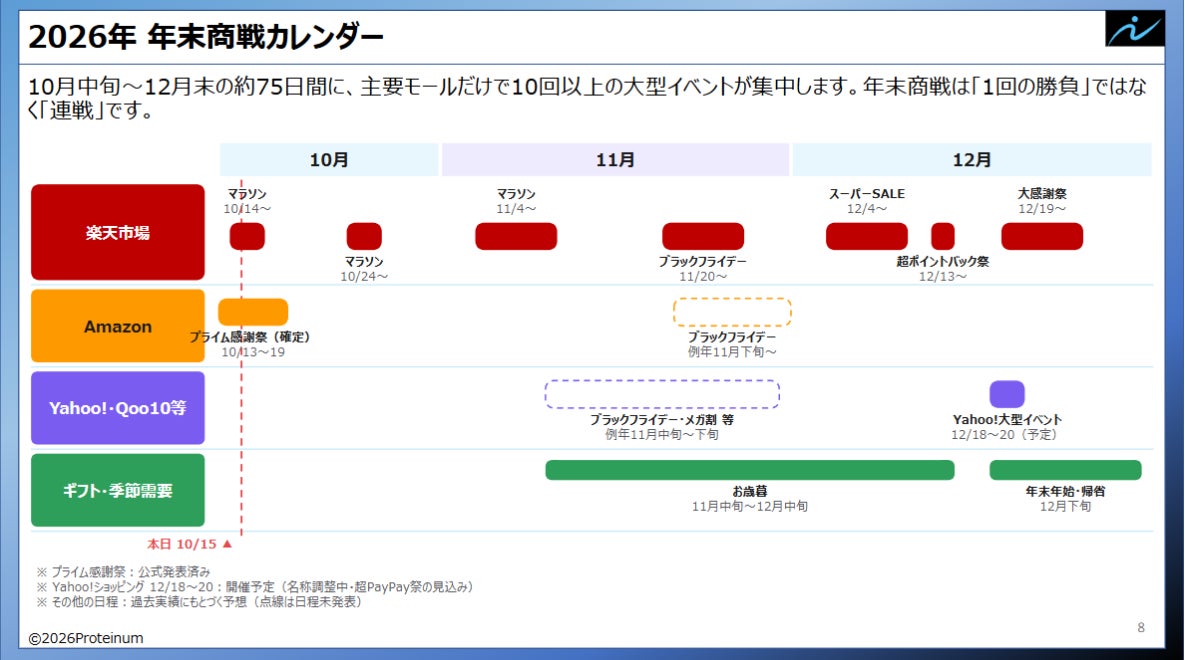Click the 12月 month header
The image size is (1185, 660).
972,160
